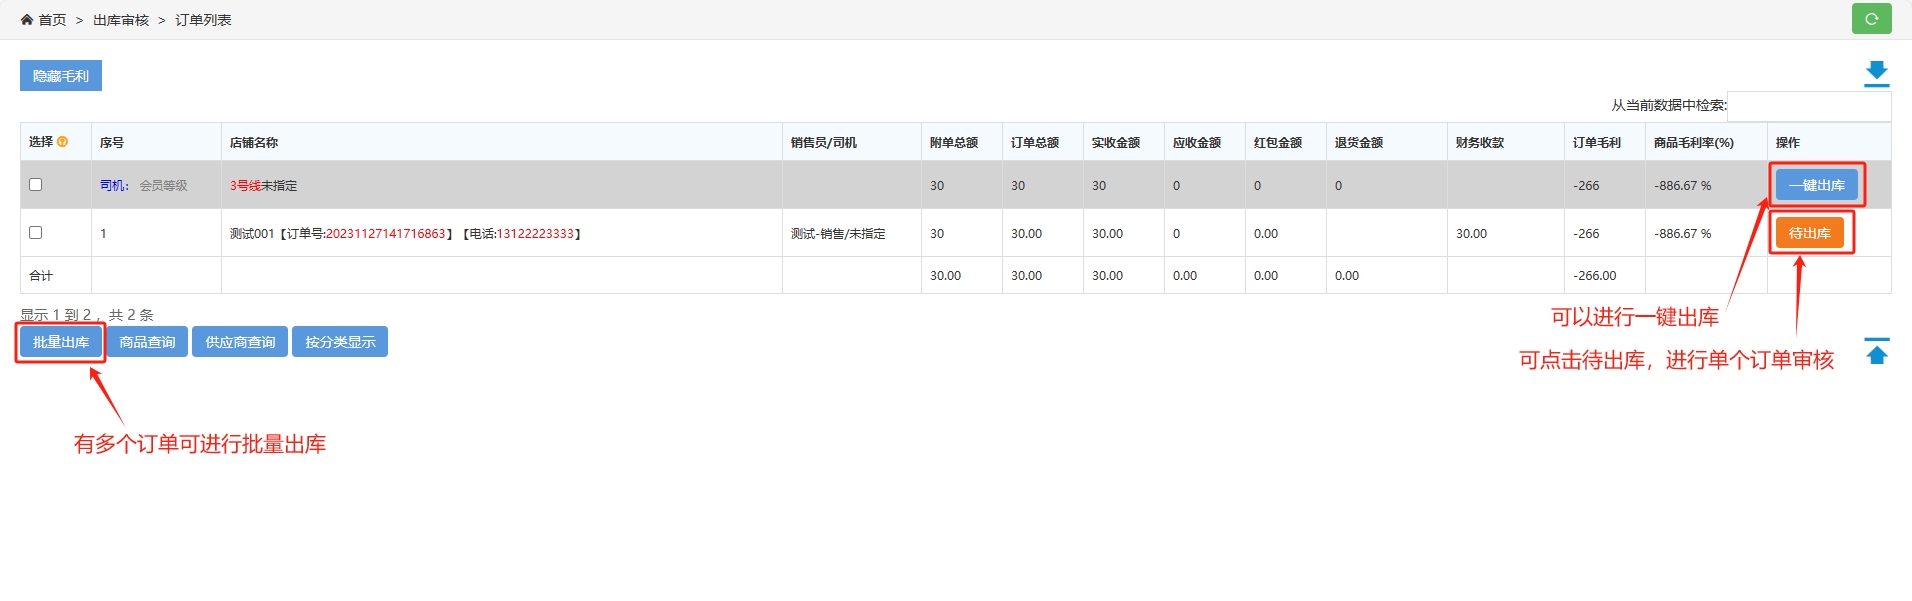Click the orange 待出库 button
Image resolution: width=1912 pixels, height=601 pixels.
tap(1810, 233)
